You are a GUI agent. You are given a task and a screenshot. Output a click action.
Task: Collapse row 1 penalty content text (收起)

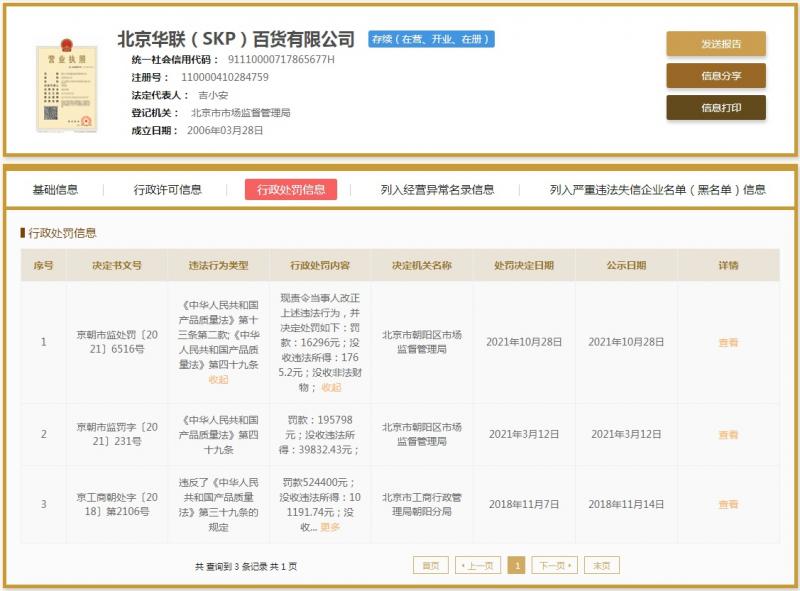tap(331, 387)
